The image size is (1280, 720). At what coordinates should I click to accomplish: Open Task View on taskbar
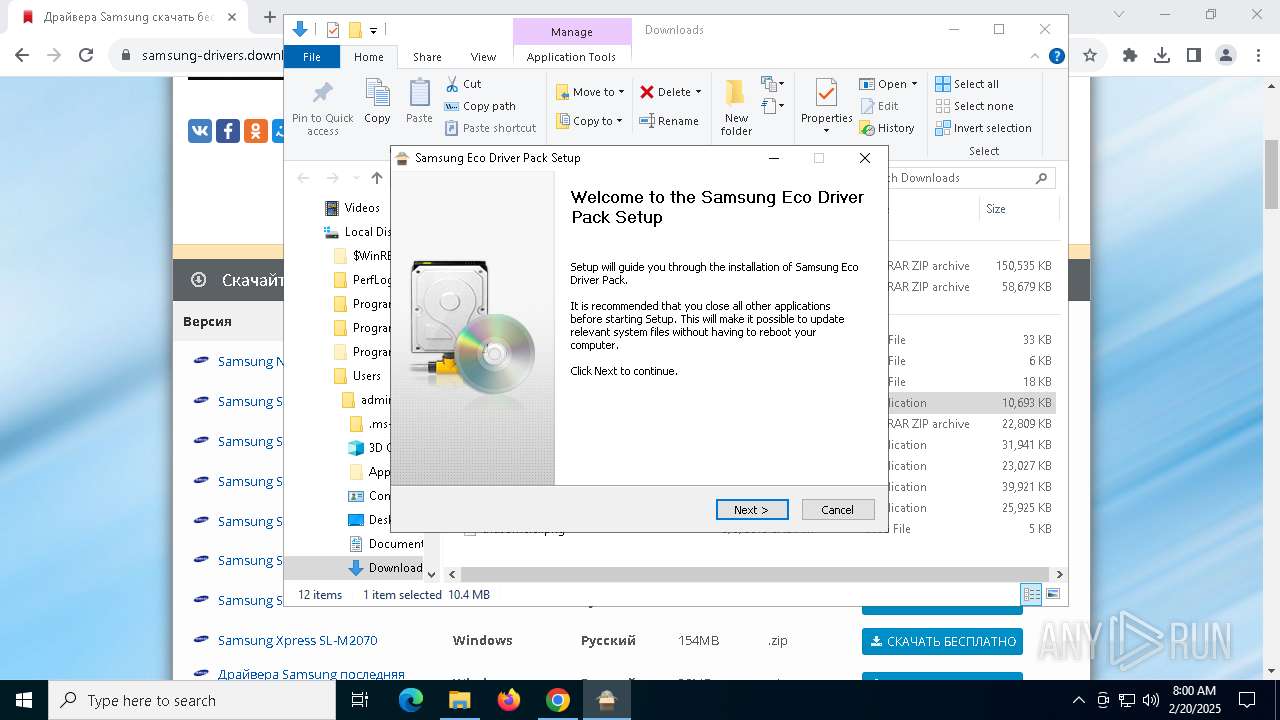click(361, 700)
